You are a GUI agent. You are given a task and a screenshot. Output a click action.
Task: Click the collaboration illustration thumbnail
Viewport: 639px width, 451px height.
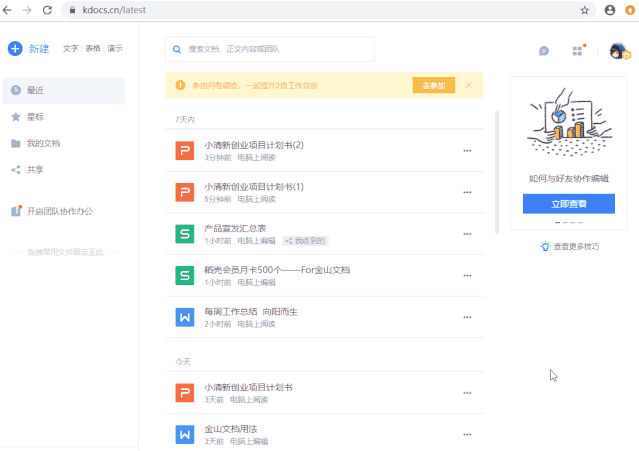[x=569, y=122]
